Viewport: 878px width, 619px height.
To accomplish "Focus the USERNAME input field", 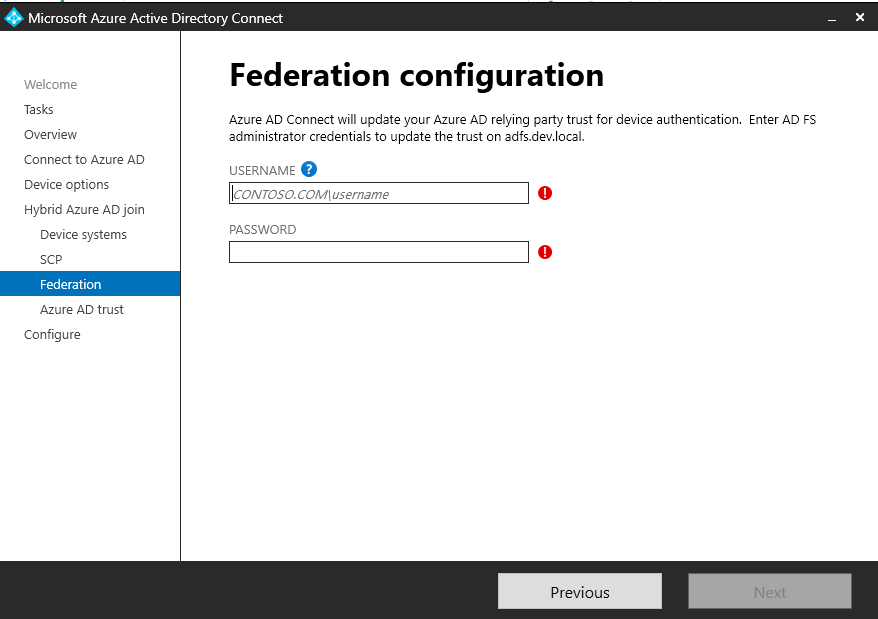I will (378, 194).
